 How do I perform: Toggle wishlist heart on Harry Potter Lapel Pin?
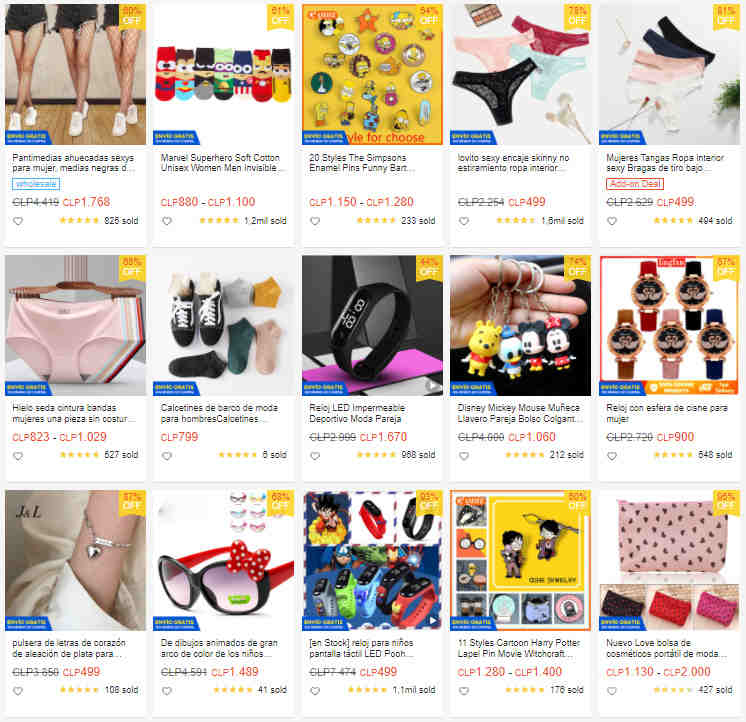pos(464,691)
